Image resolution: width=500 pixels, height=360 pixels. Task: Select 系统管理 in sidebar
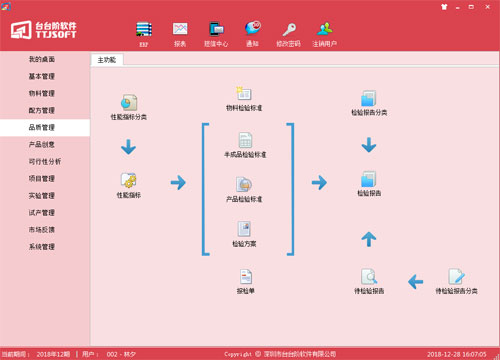(x=42, y=247)
